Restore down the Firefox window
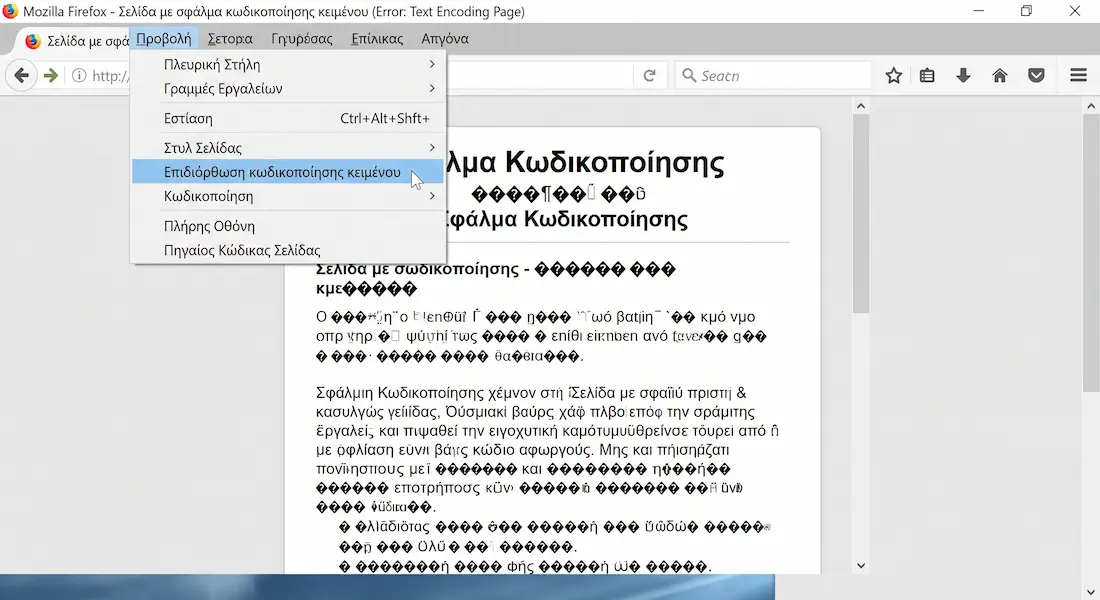The width and height of the screenshot is (1100, 600). tap(1026, 11)
